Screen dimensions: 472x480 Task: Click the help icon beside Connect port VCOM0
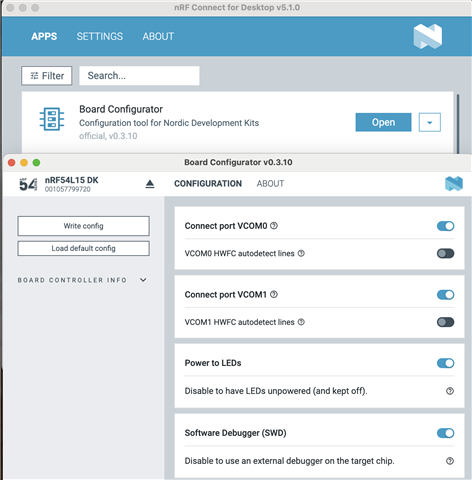(x=274, y=226)
